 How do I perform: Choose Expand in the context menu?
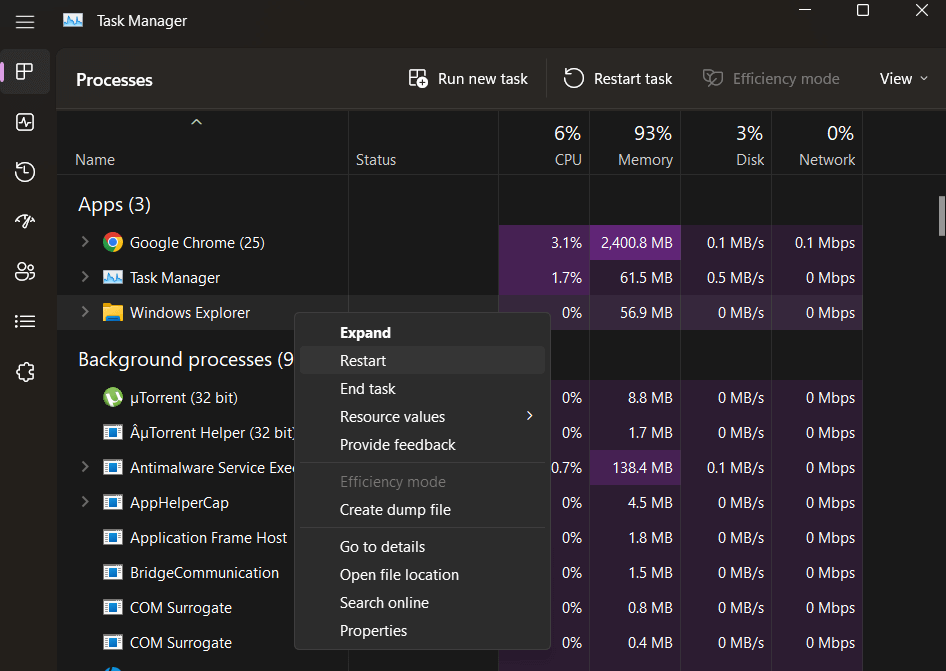click(x=422, y=332)
